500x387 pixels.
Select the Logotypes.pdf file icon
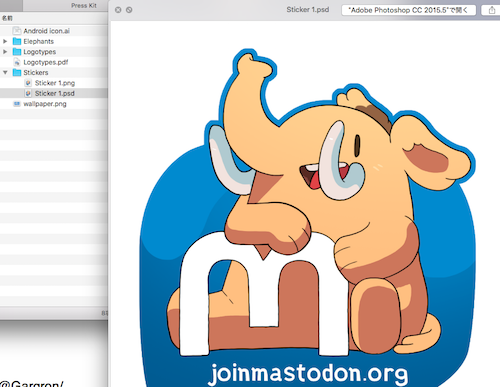[x=17, y=62]
